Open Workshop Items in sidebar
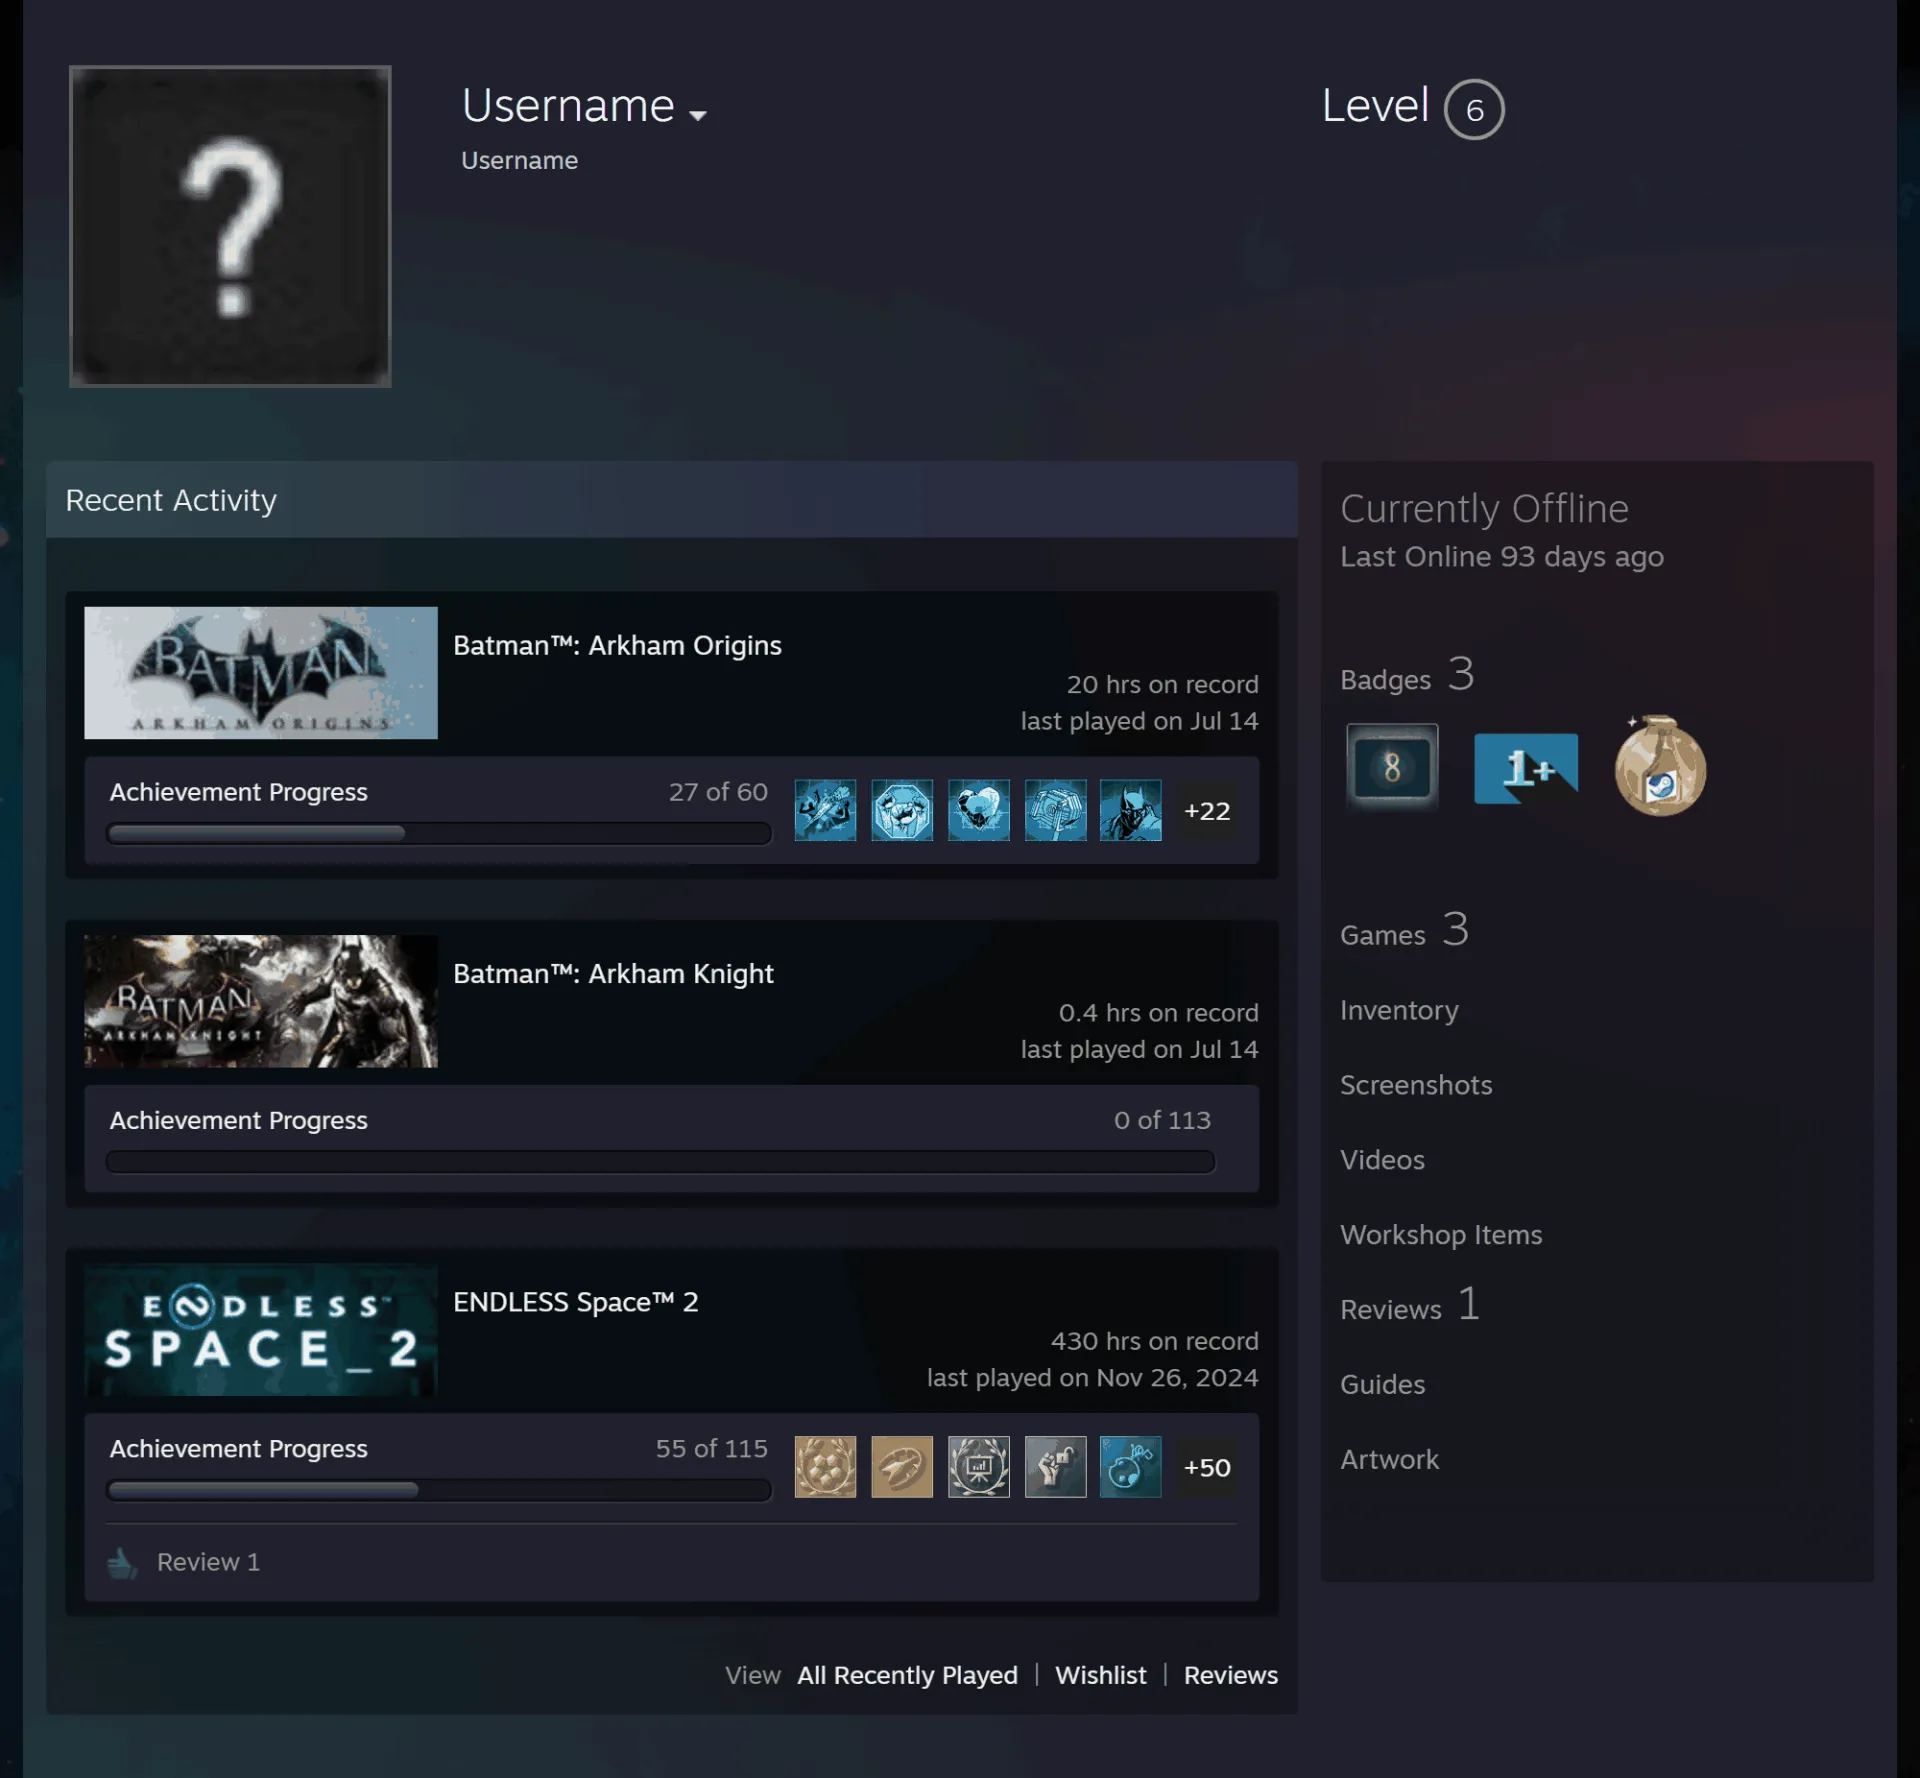 pyautogui.click(x=1441, y=1235)
